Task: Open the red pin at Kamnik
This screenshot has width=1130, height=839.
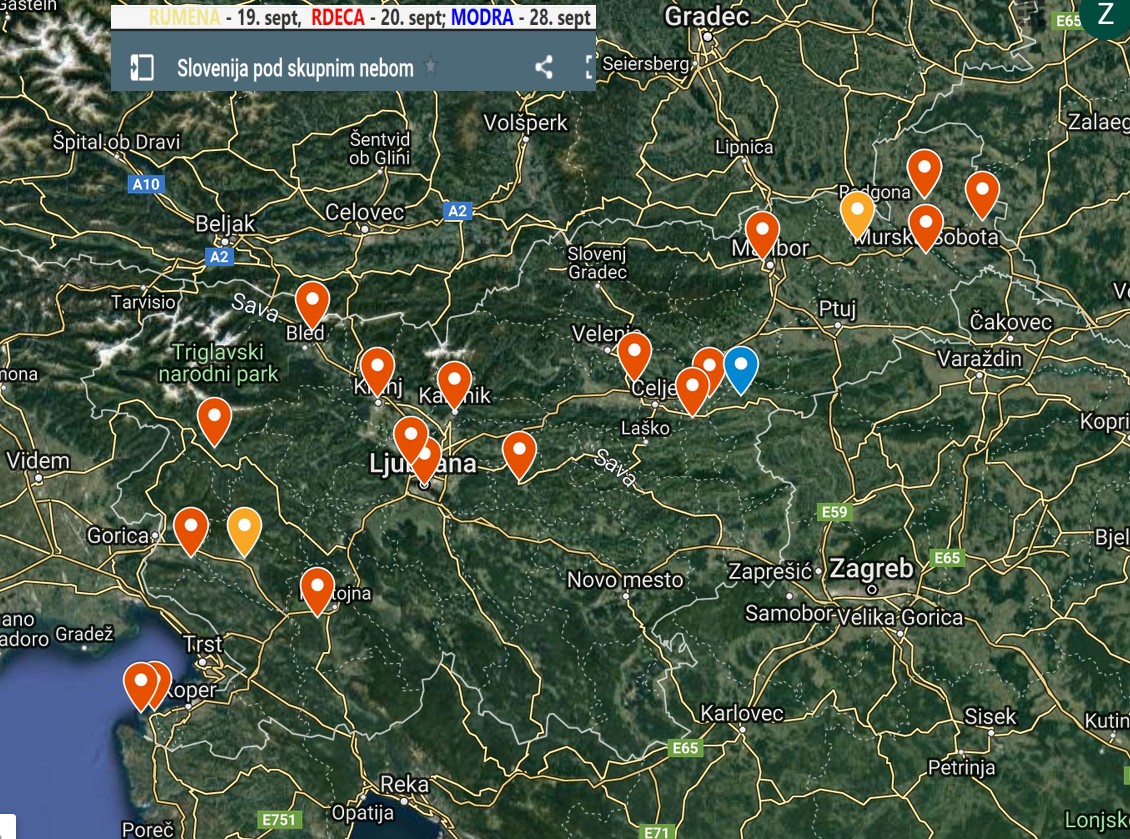Action: coord(454,381)
